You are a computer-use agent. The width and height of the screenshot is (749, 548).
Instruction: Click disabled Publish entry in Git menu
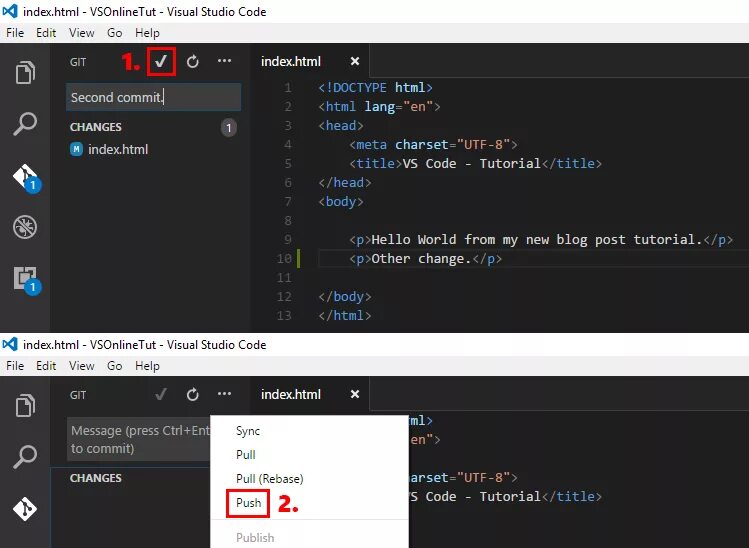point(255,537)
